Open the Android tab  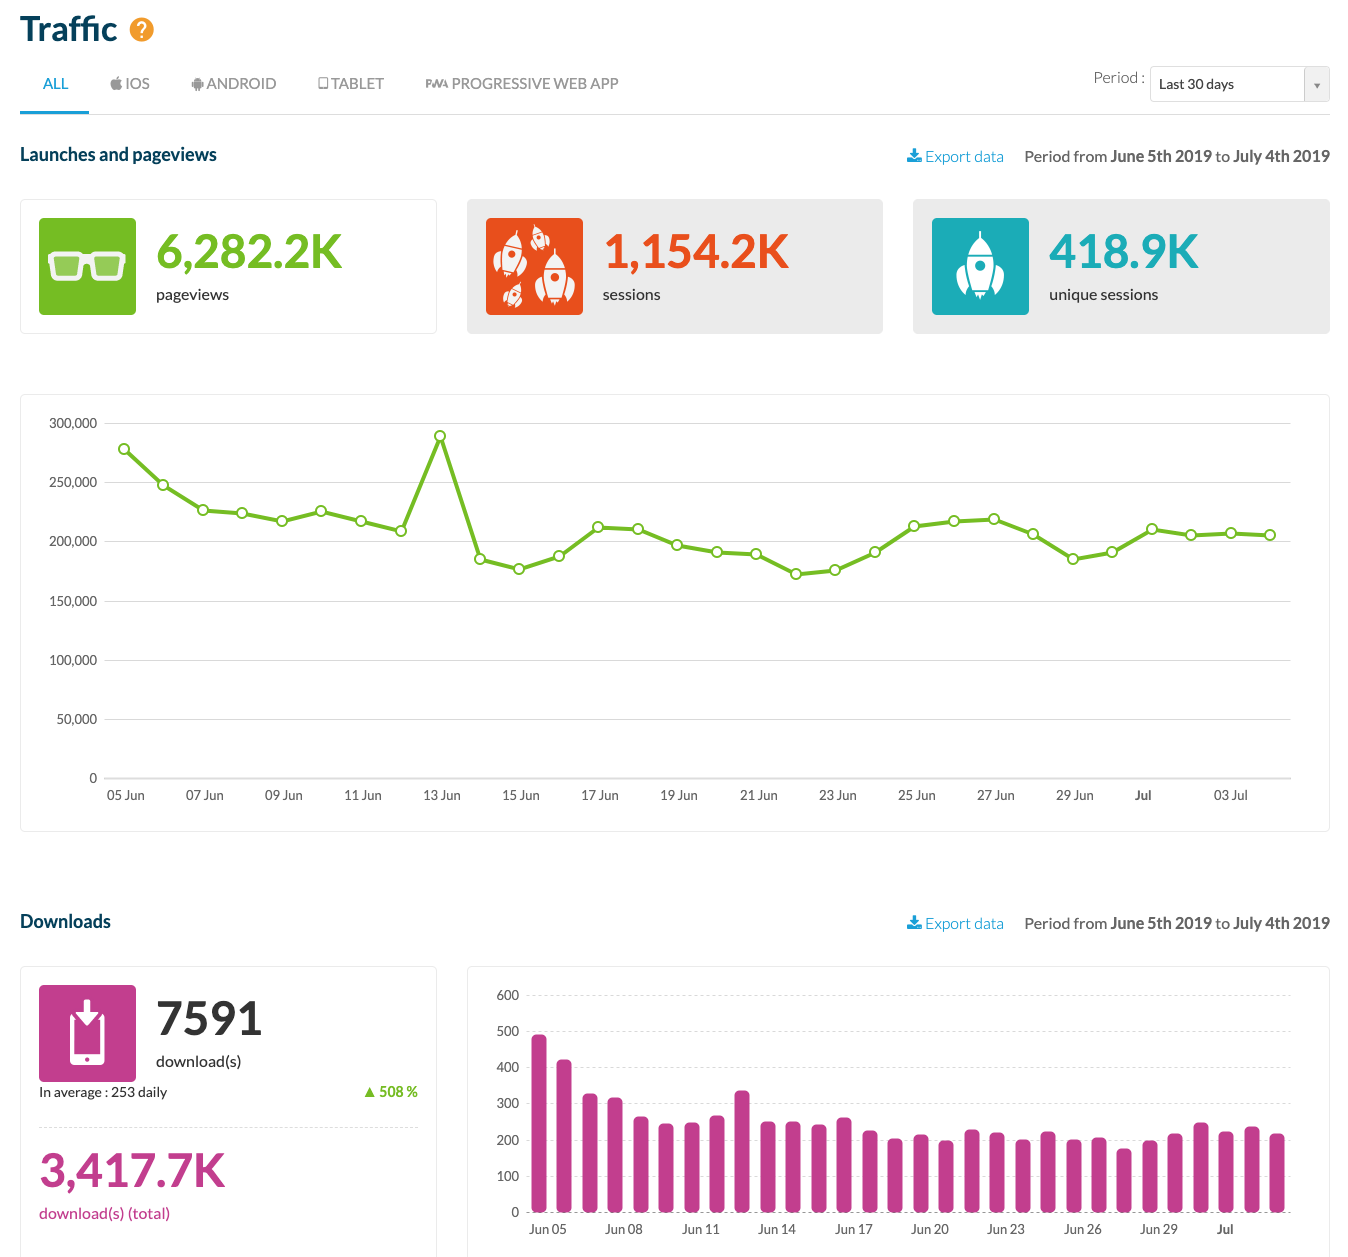pos(234,84)
